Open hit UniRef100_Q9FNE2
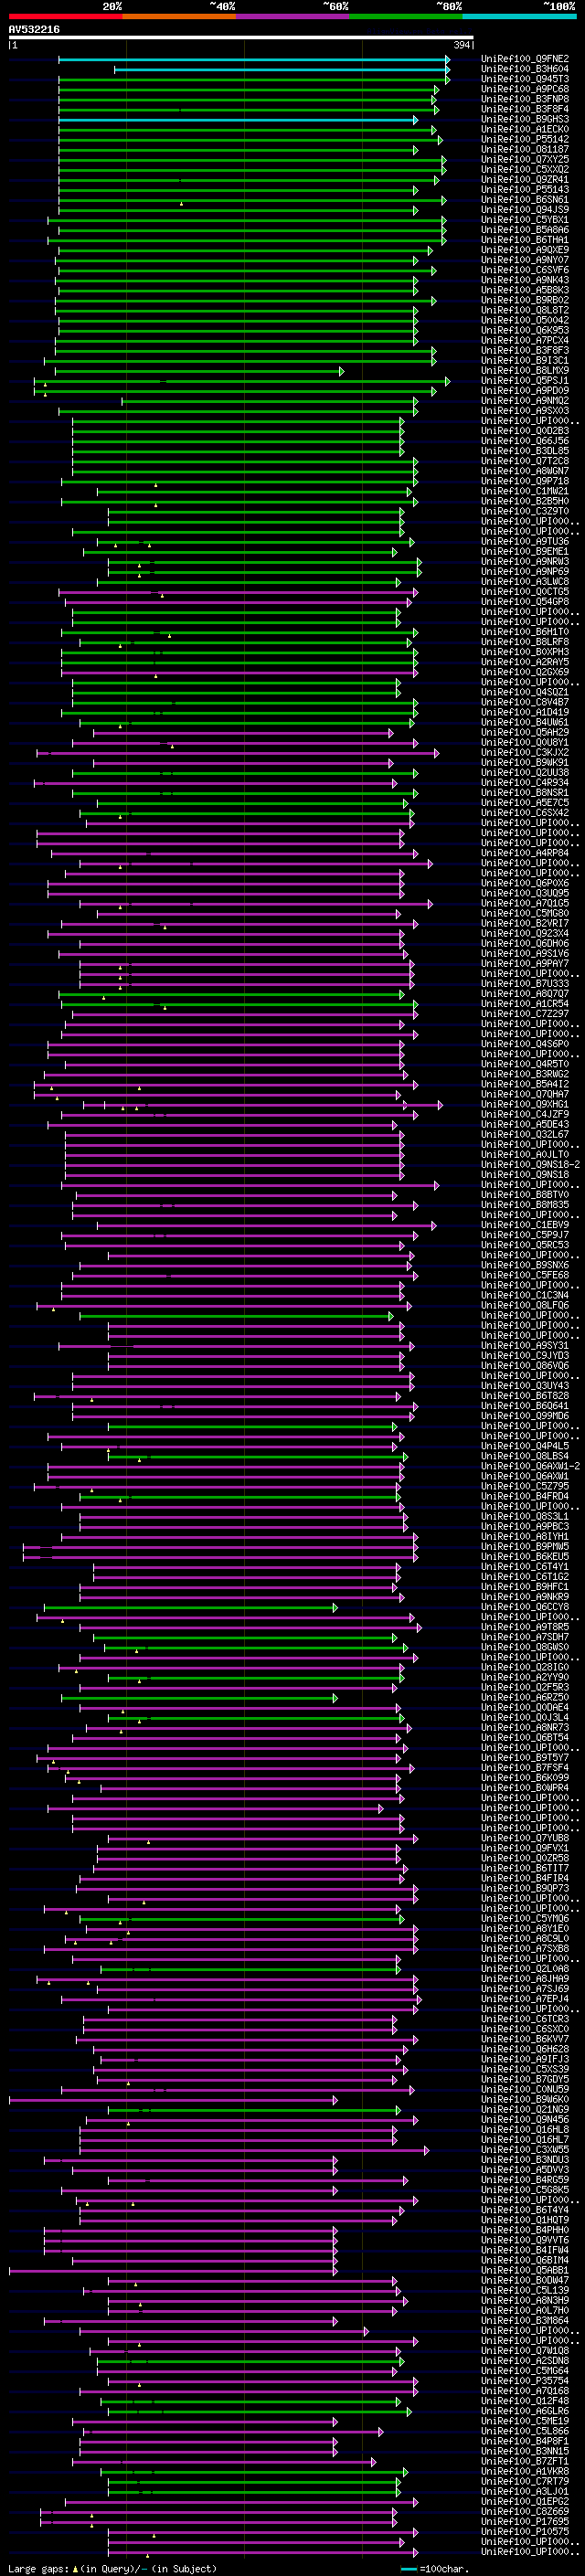Image resolution: width=585 pixels, height=2576 pixels. [525, 59]
